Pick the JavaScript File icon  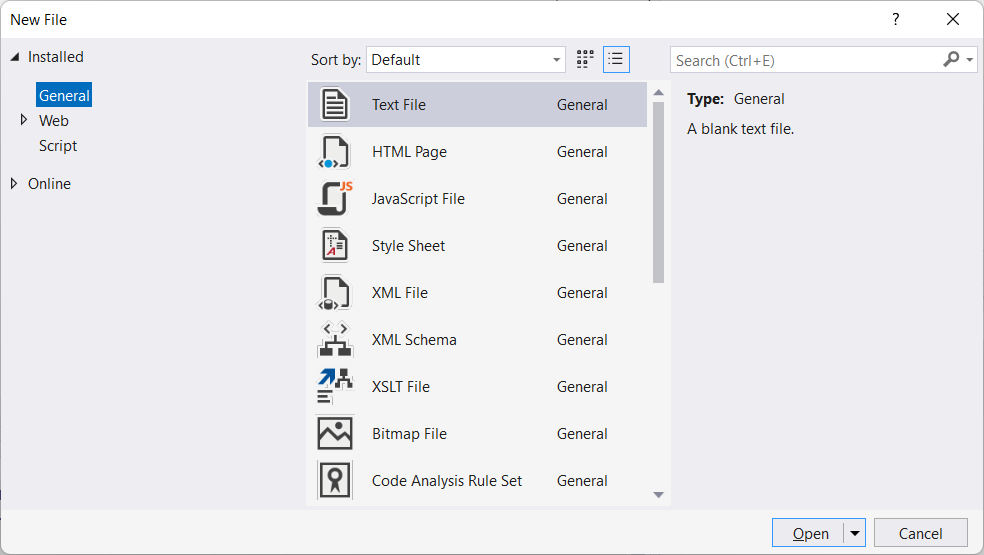[x=334, y=199]
